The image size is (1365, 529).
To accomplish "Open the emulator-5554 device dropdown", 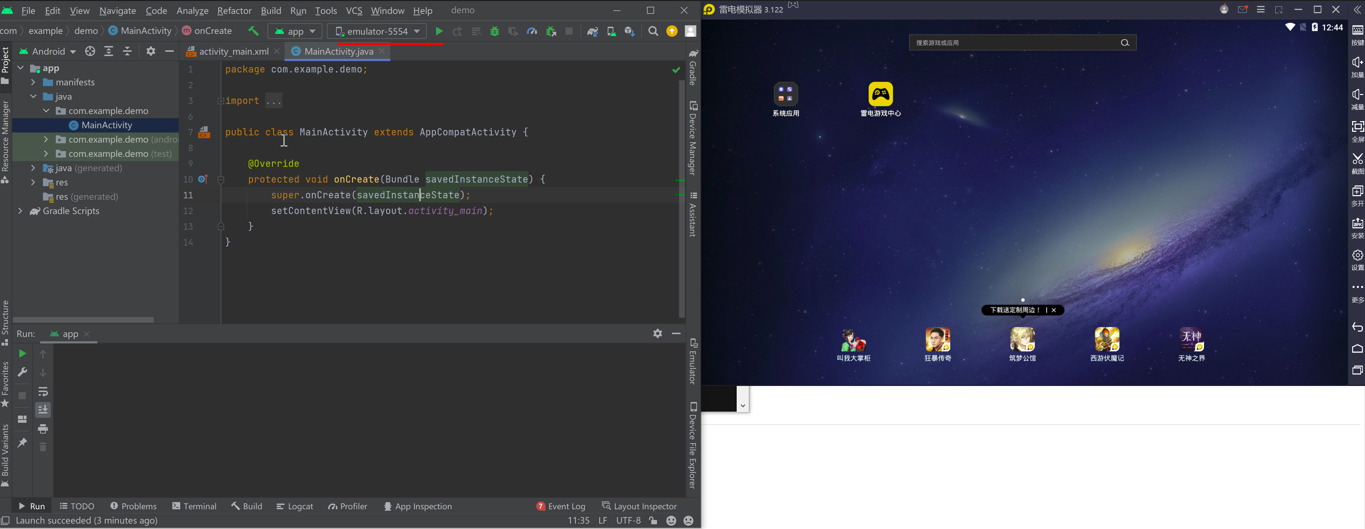I will point(377,31).
